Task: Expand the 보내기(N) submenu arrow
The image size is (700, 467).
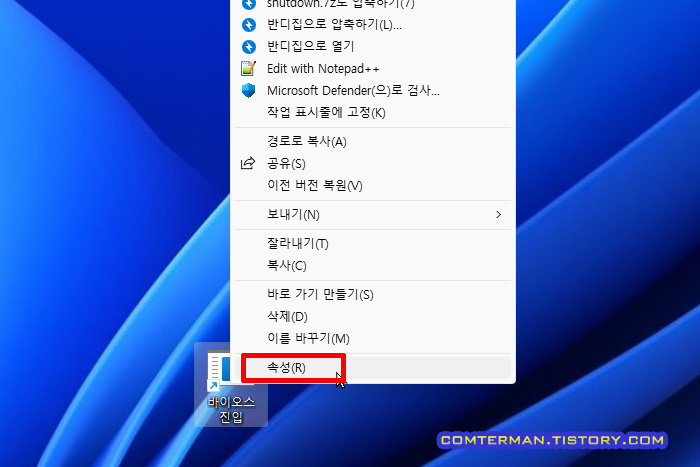Action: coord(499,215)
